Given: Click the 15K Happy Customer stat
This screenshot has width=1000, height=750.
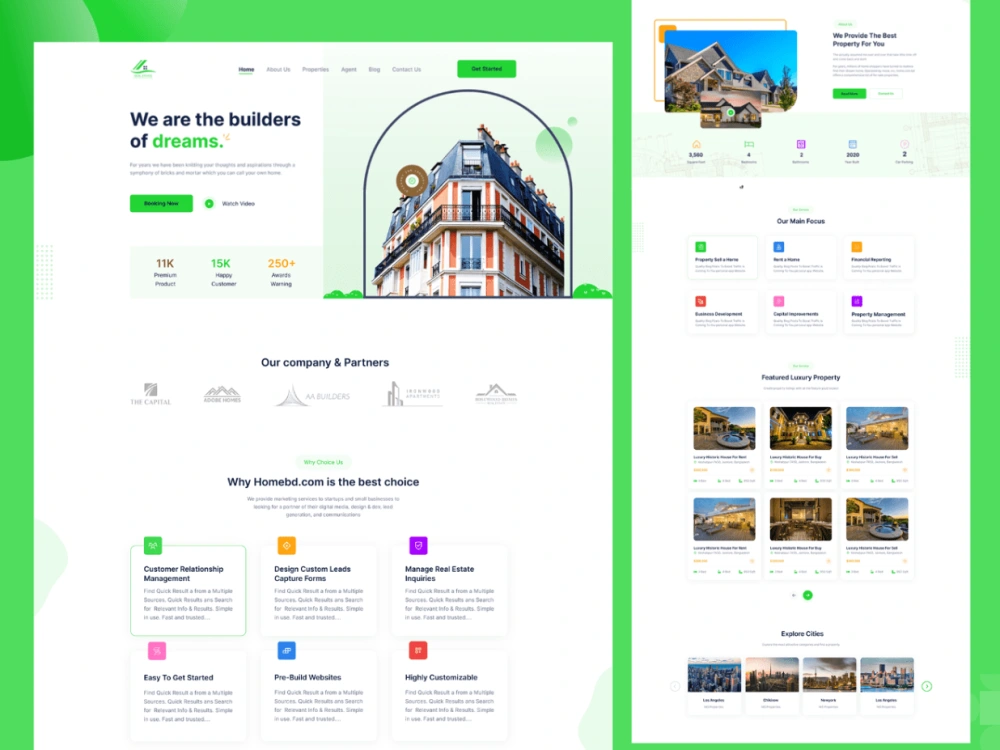Looking at the screenshot, I should [x=223, y=272].
